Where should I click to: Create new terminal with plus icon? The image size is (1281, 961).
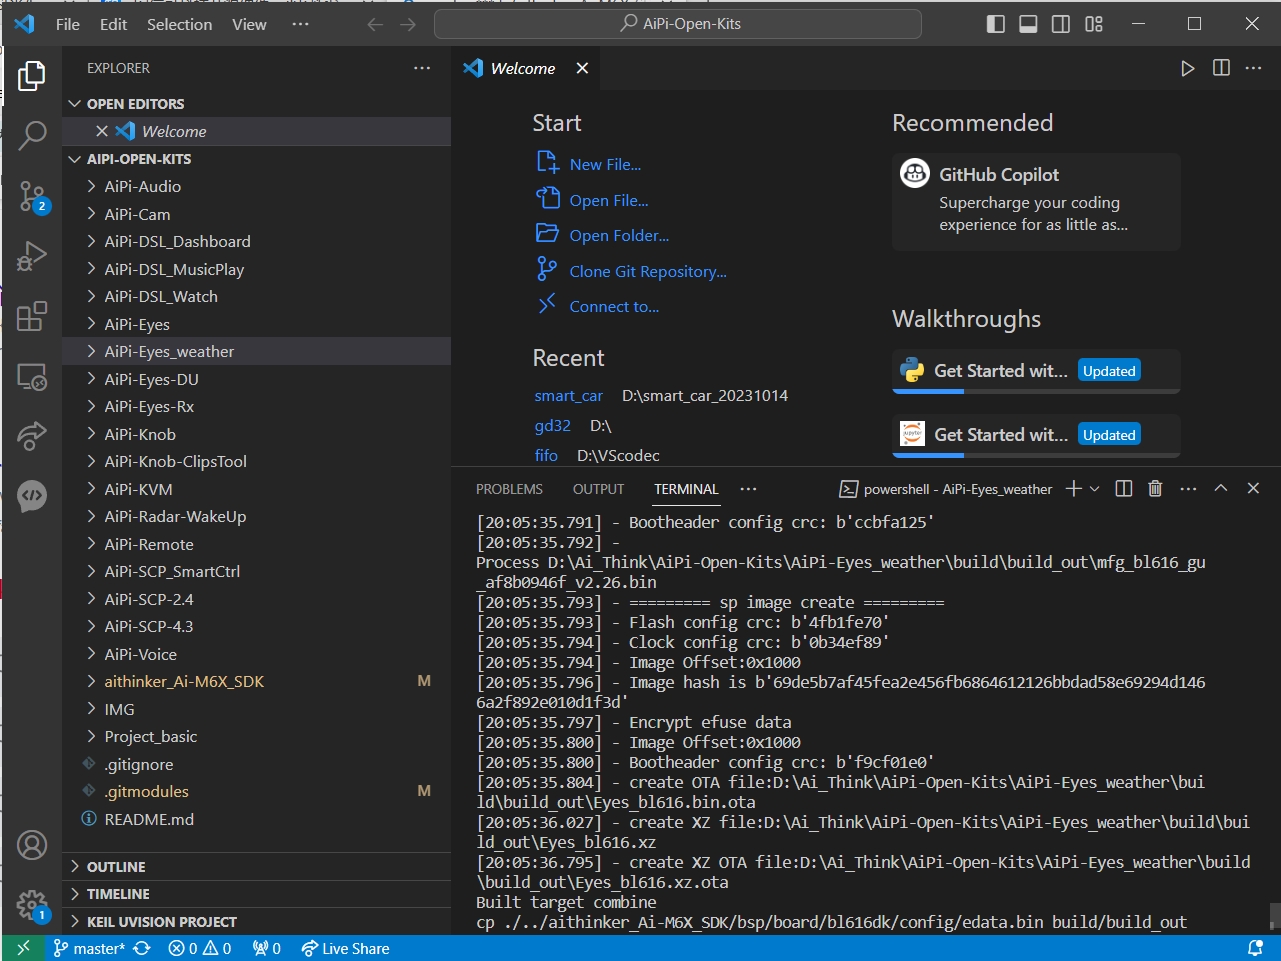[1073, 488]
